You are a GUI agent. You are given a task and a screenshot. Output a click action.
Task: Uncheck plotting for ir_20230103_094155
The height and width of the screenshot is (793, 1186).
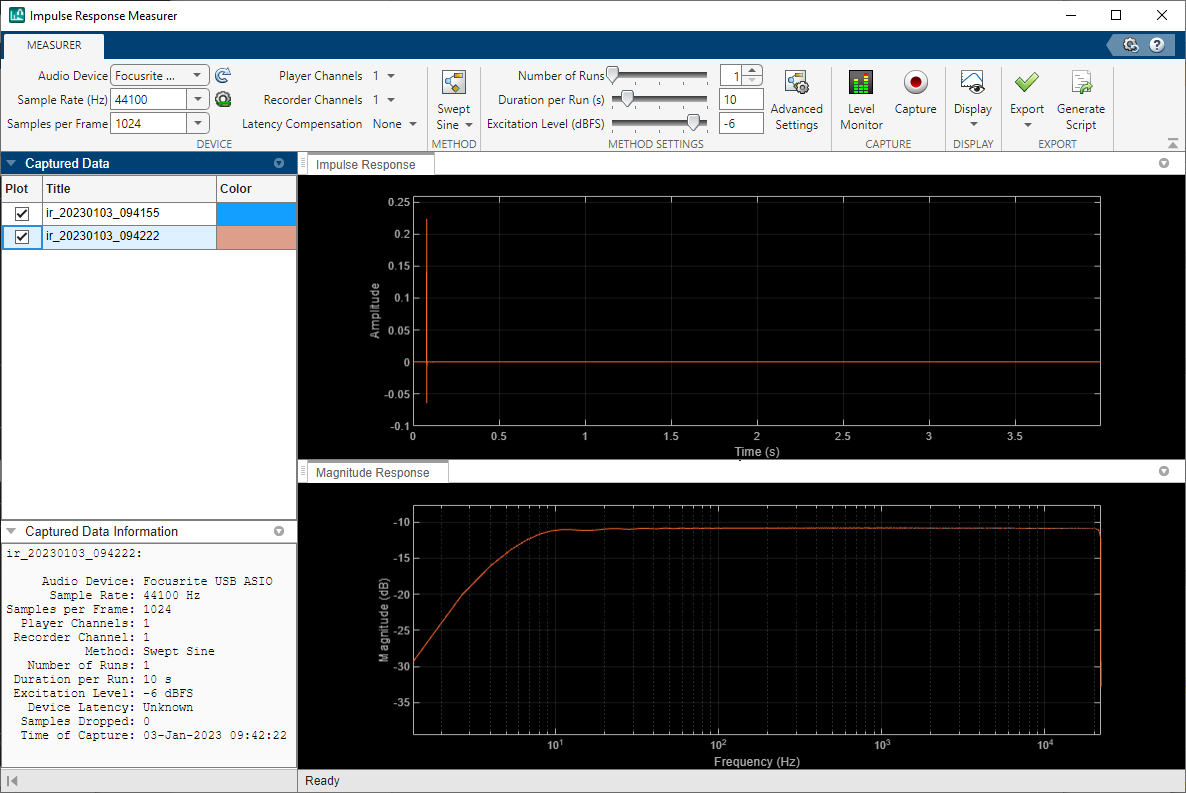pos(22,213)
